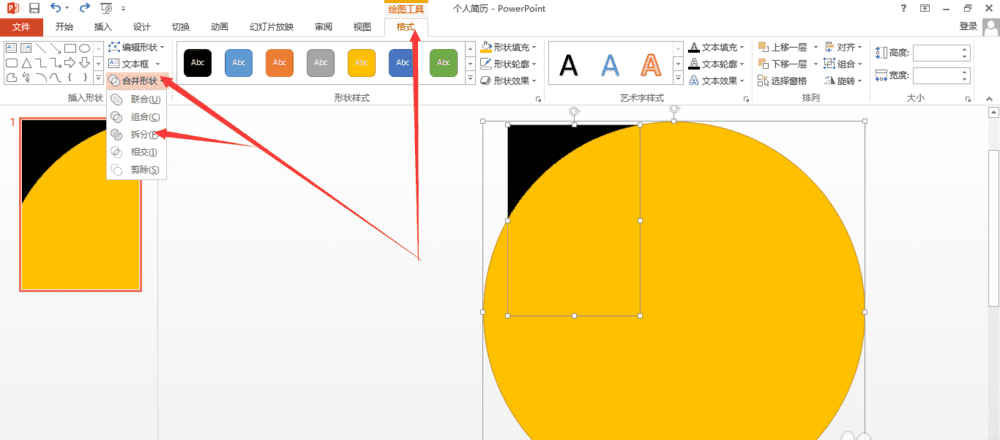Open 形状效果 (Shape Effects) options
Screen dimensions: 1000x440
[x=508, y=81]
